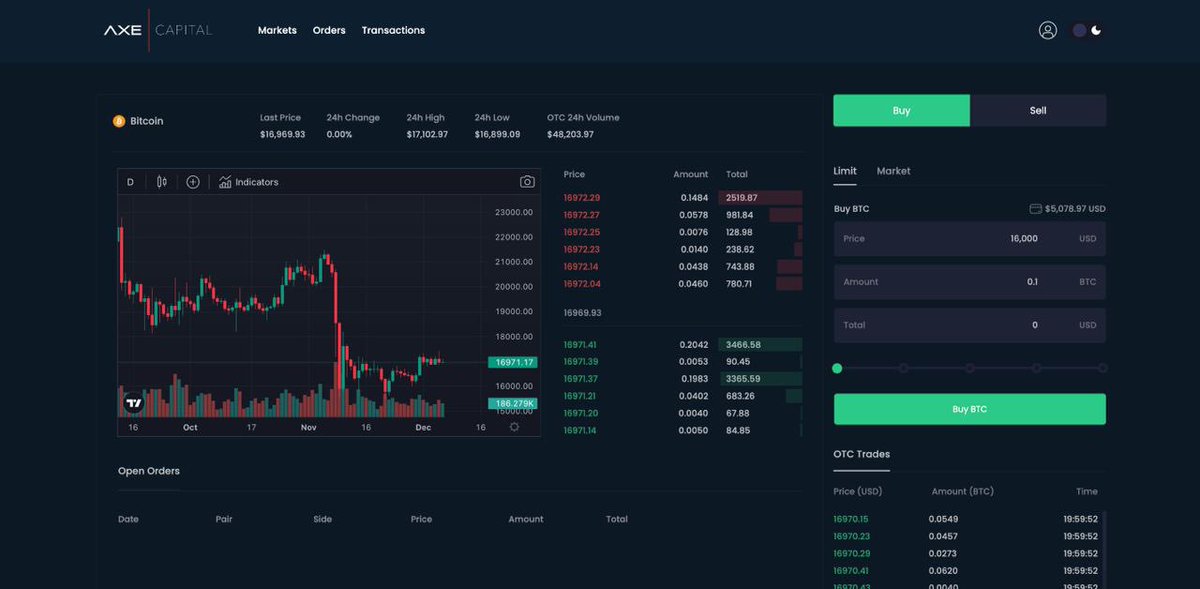Open the Orders menu
The image size is (1200, 589).
pos(329,30)
